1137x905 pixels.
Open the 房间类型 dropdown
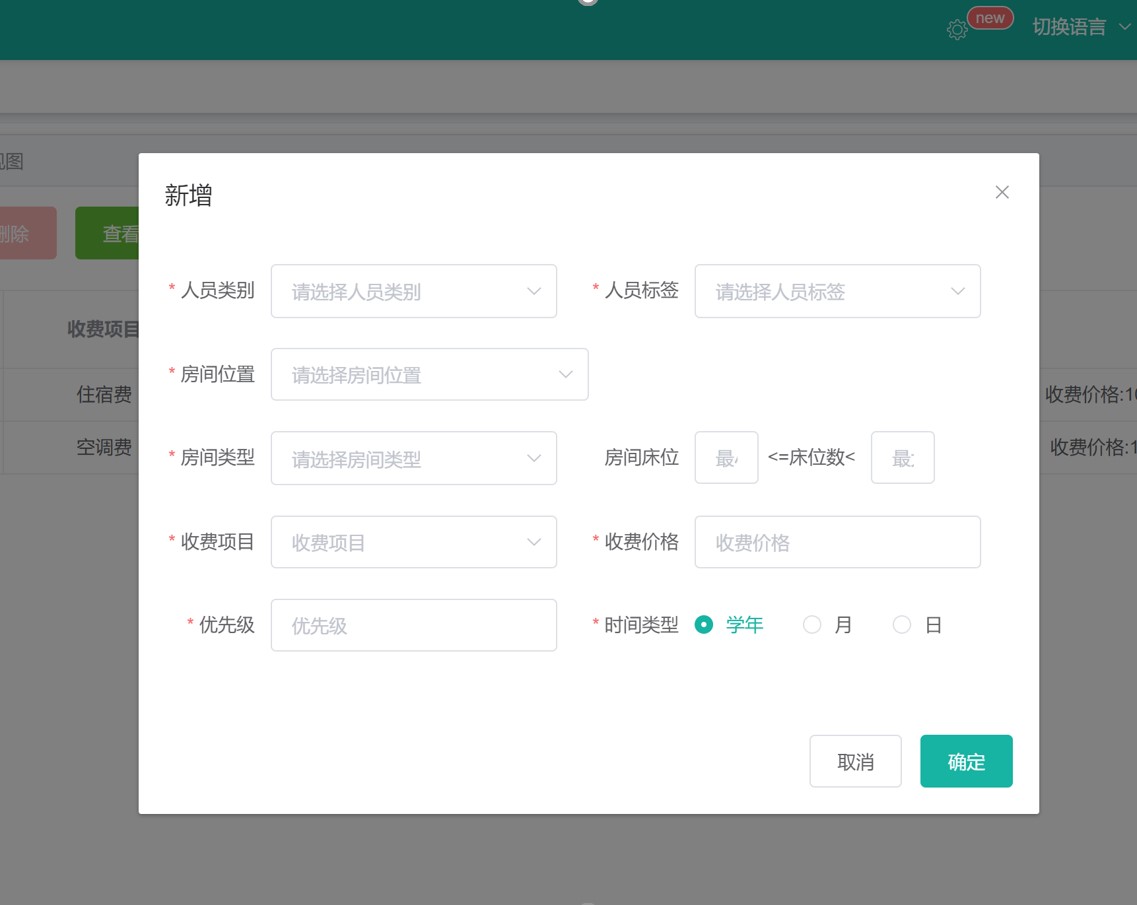(413, 459)
